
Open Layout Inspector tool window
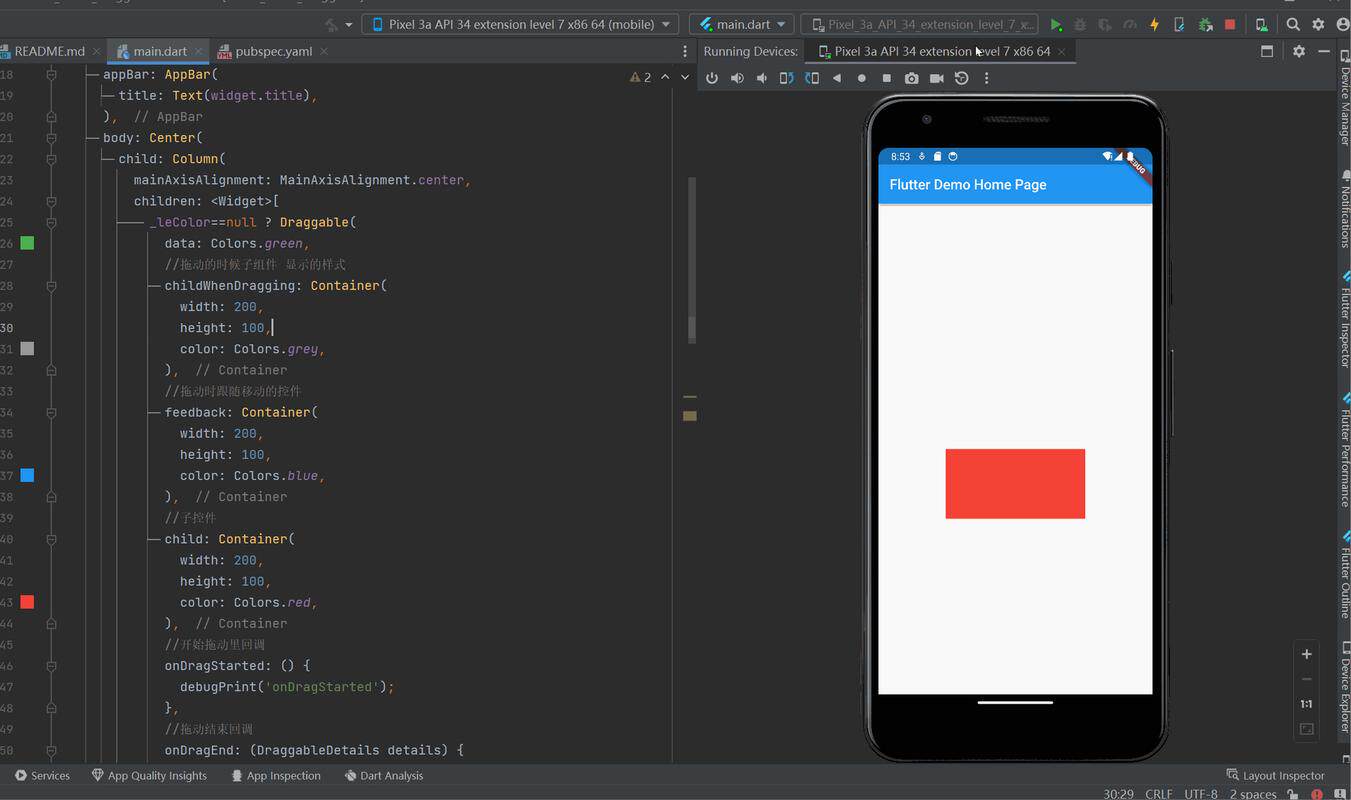coord(1276,775)
